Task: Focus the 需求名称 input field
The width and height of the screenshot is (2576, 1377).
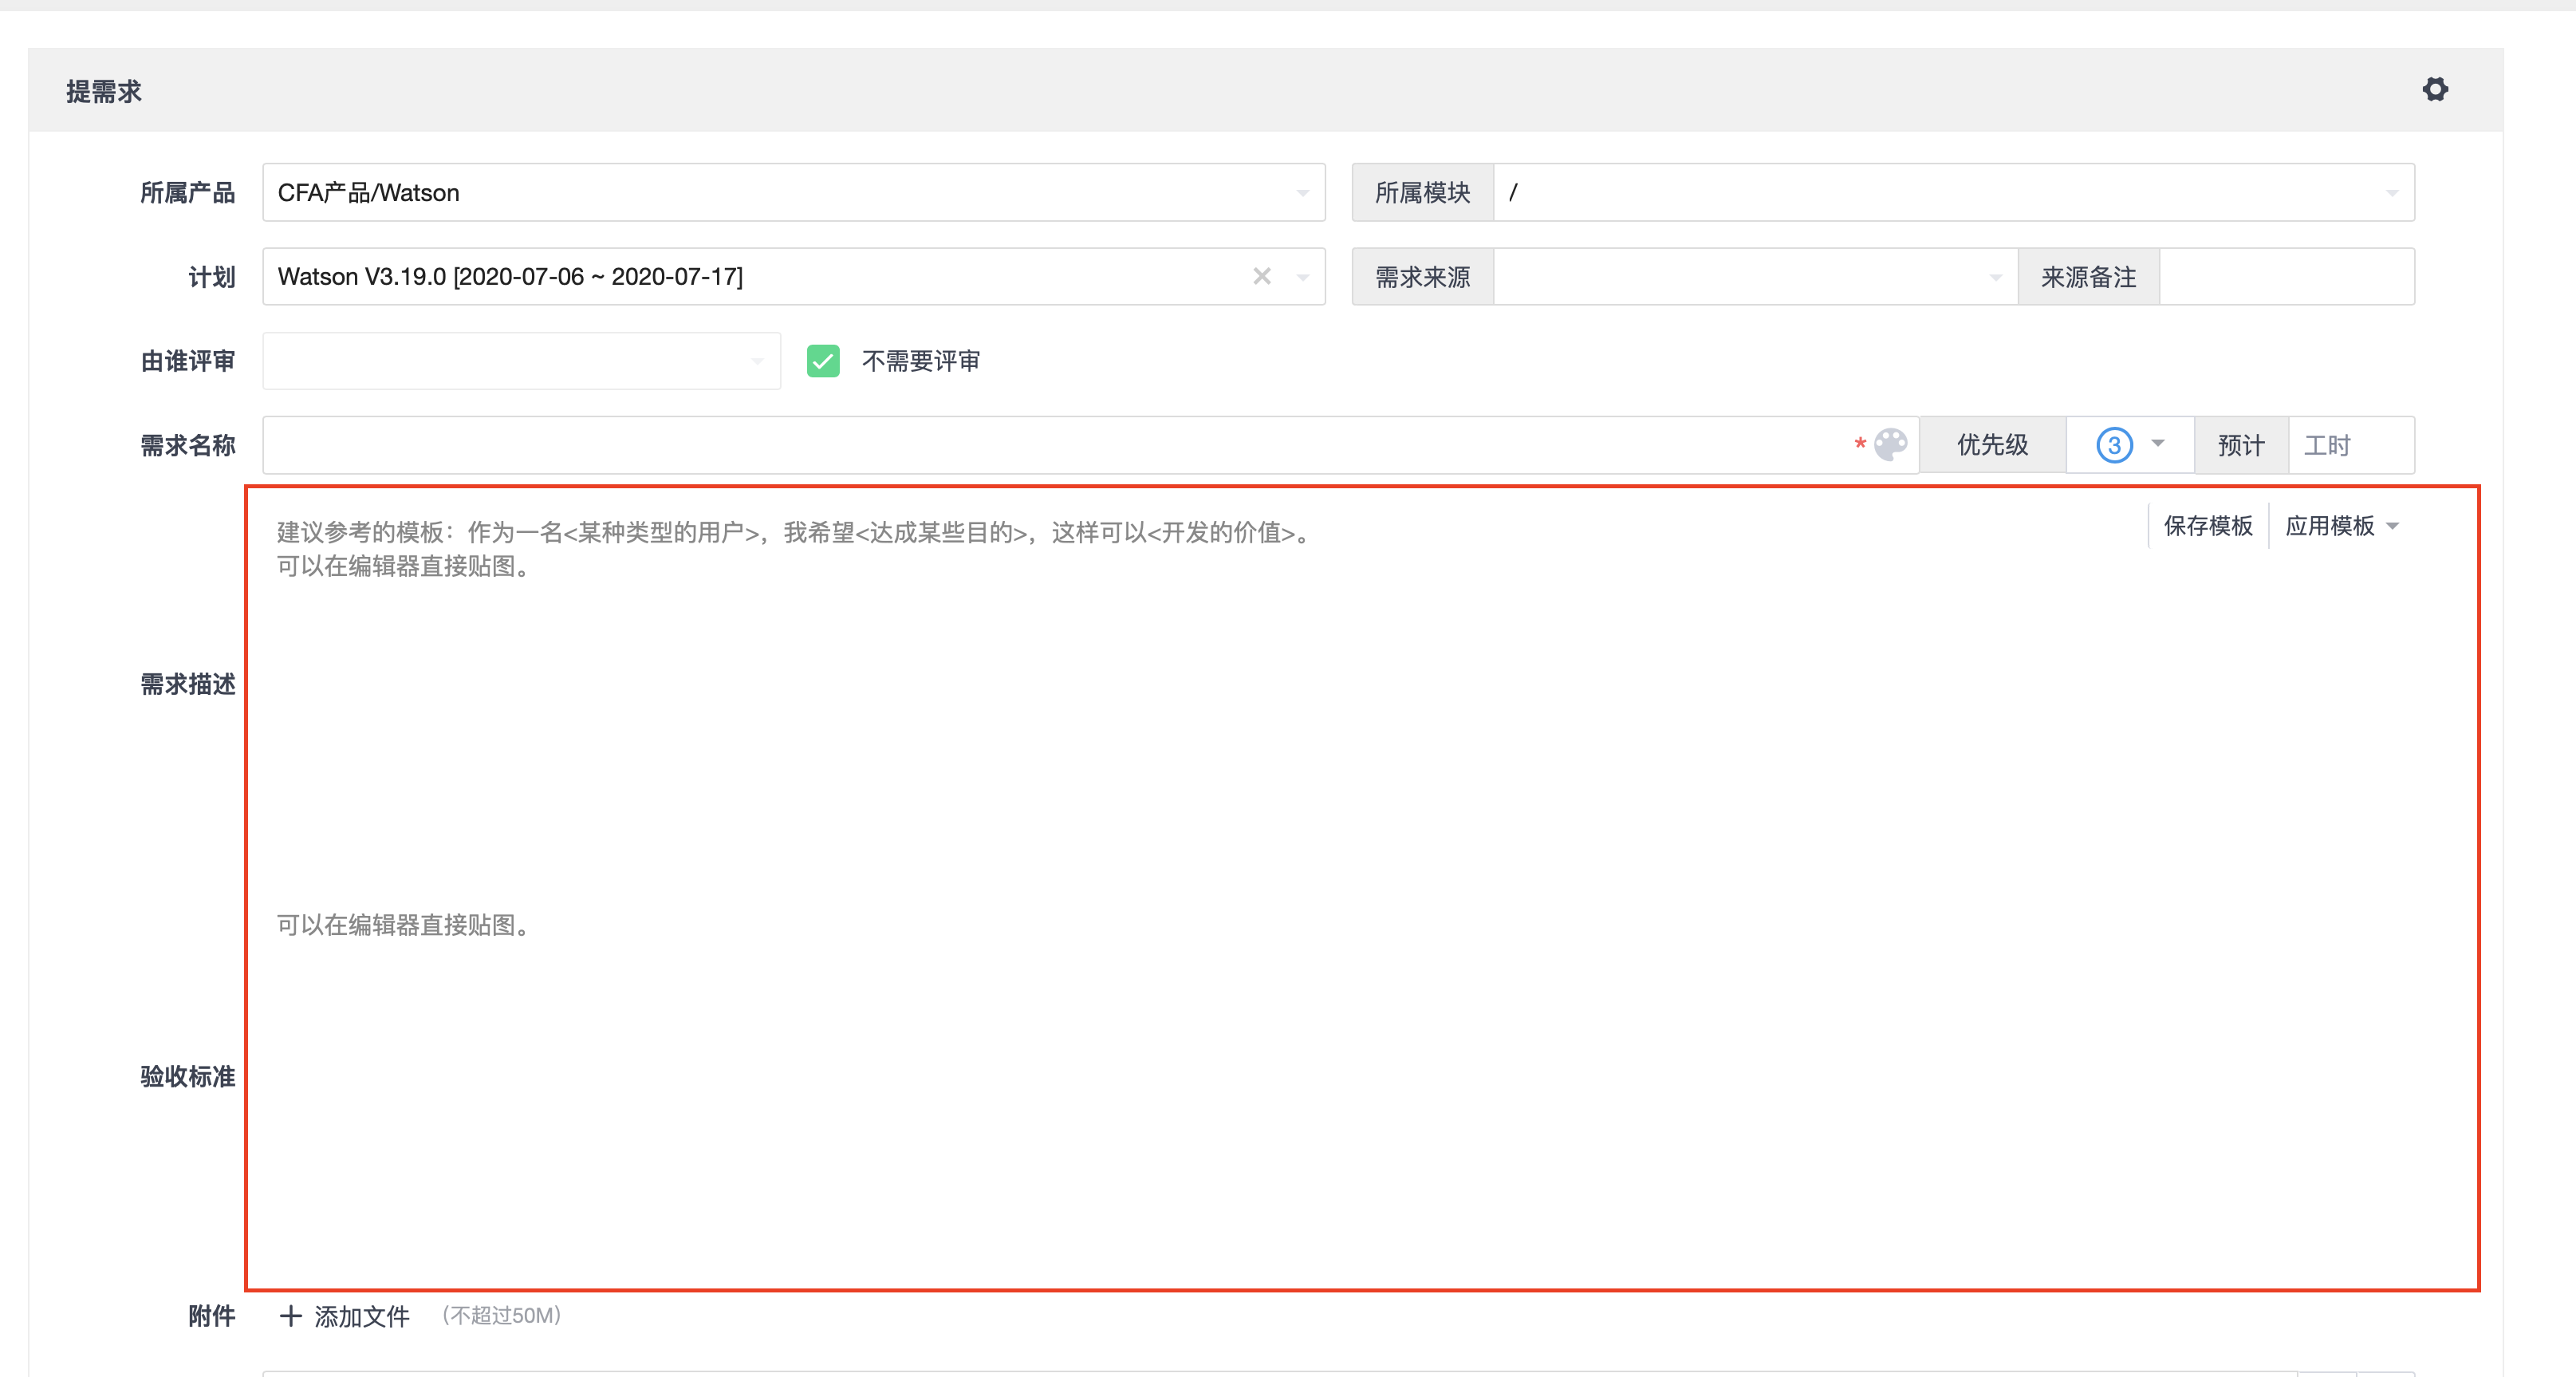Action: tap(1050, 445)
